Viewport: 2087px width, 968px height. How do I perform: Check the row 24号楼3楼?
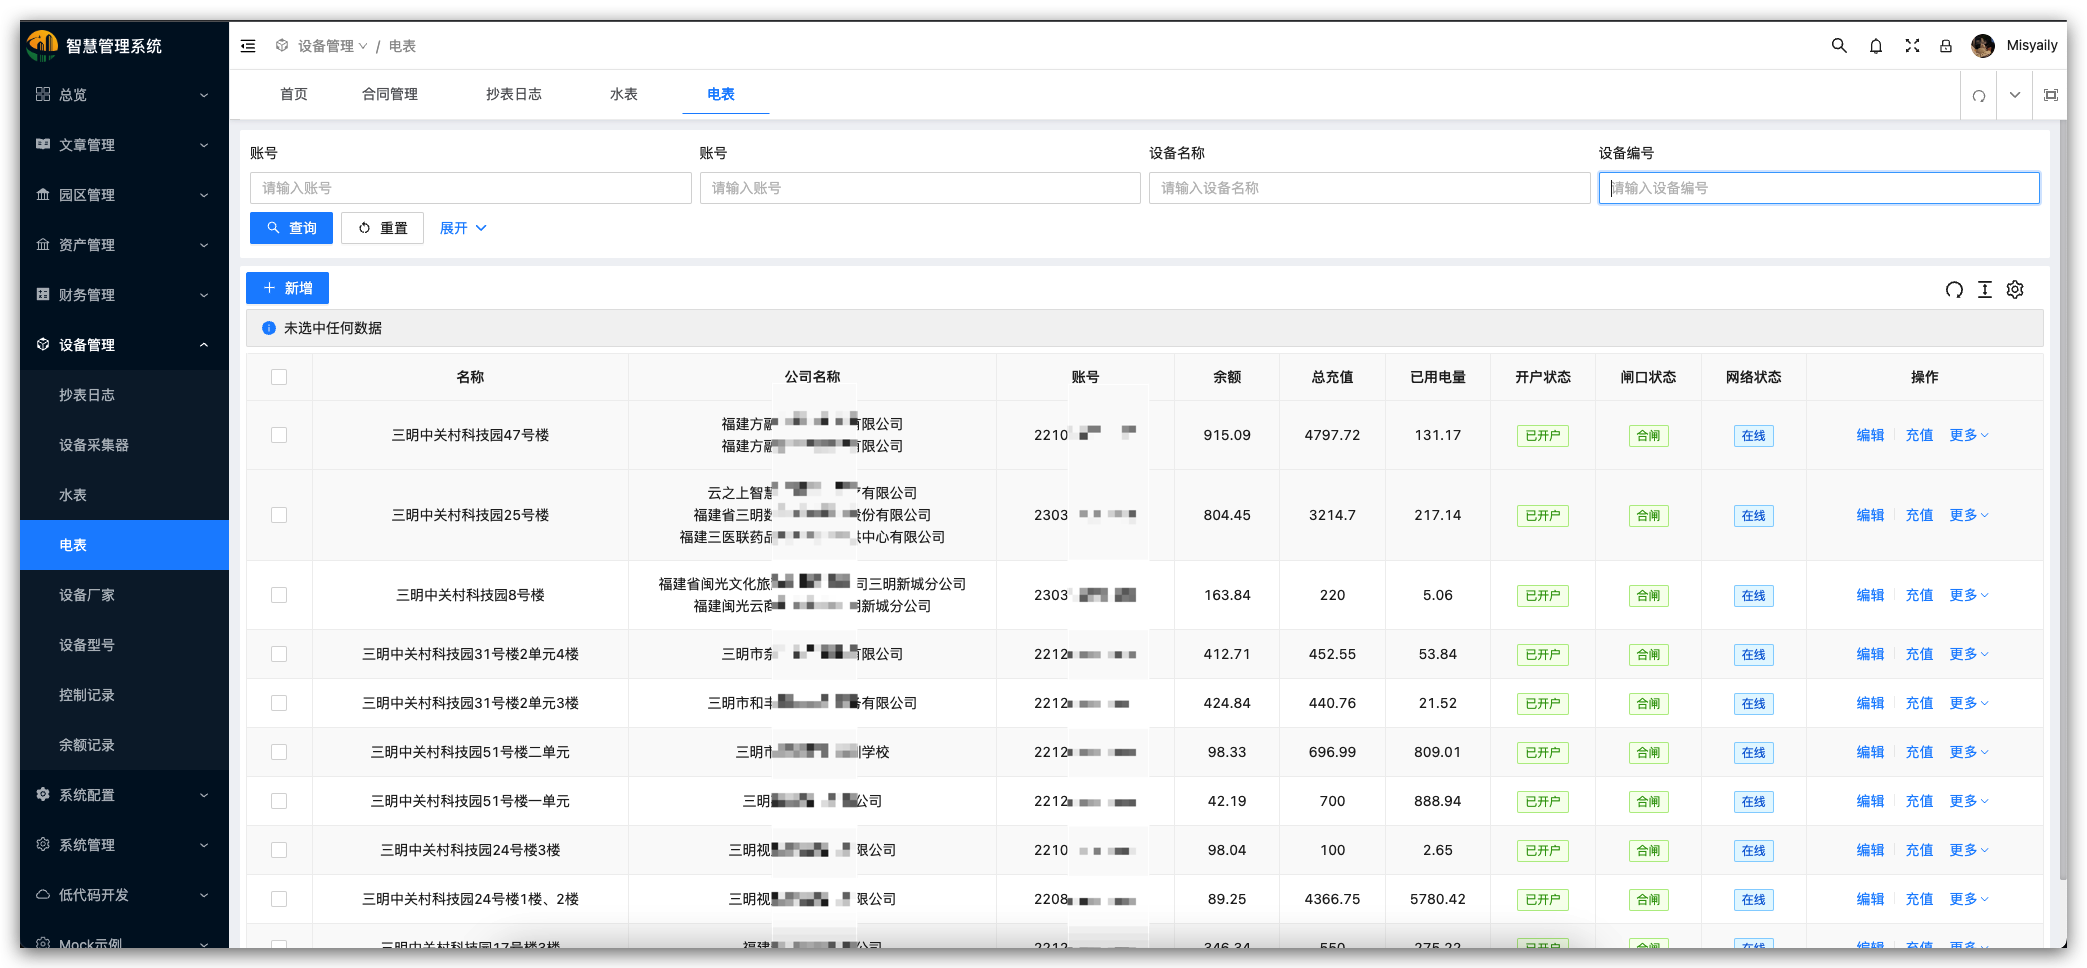279,850
